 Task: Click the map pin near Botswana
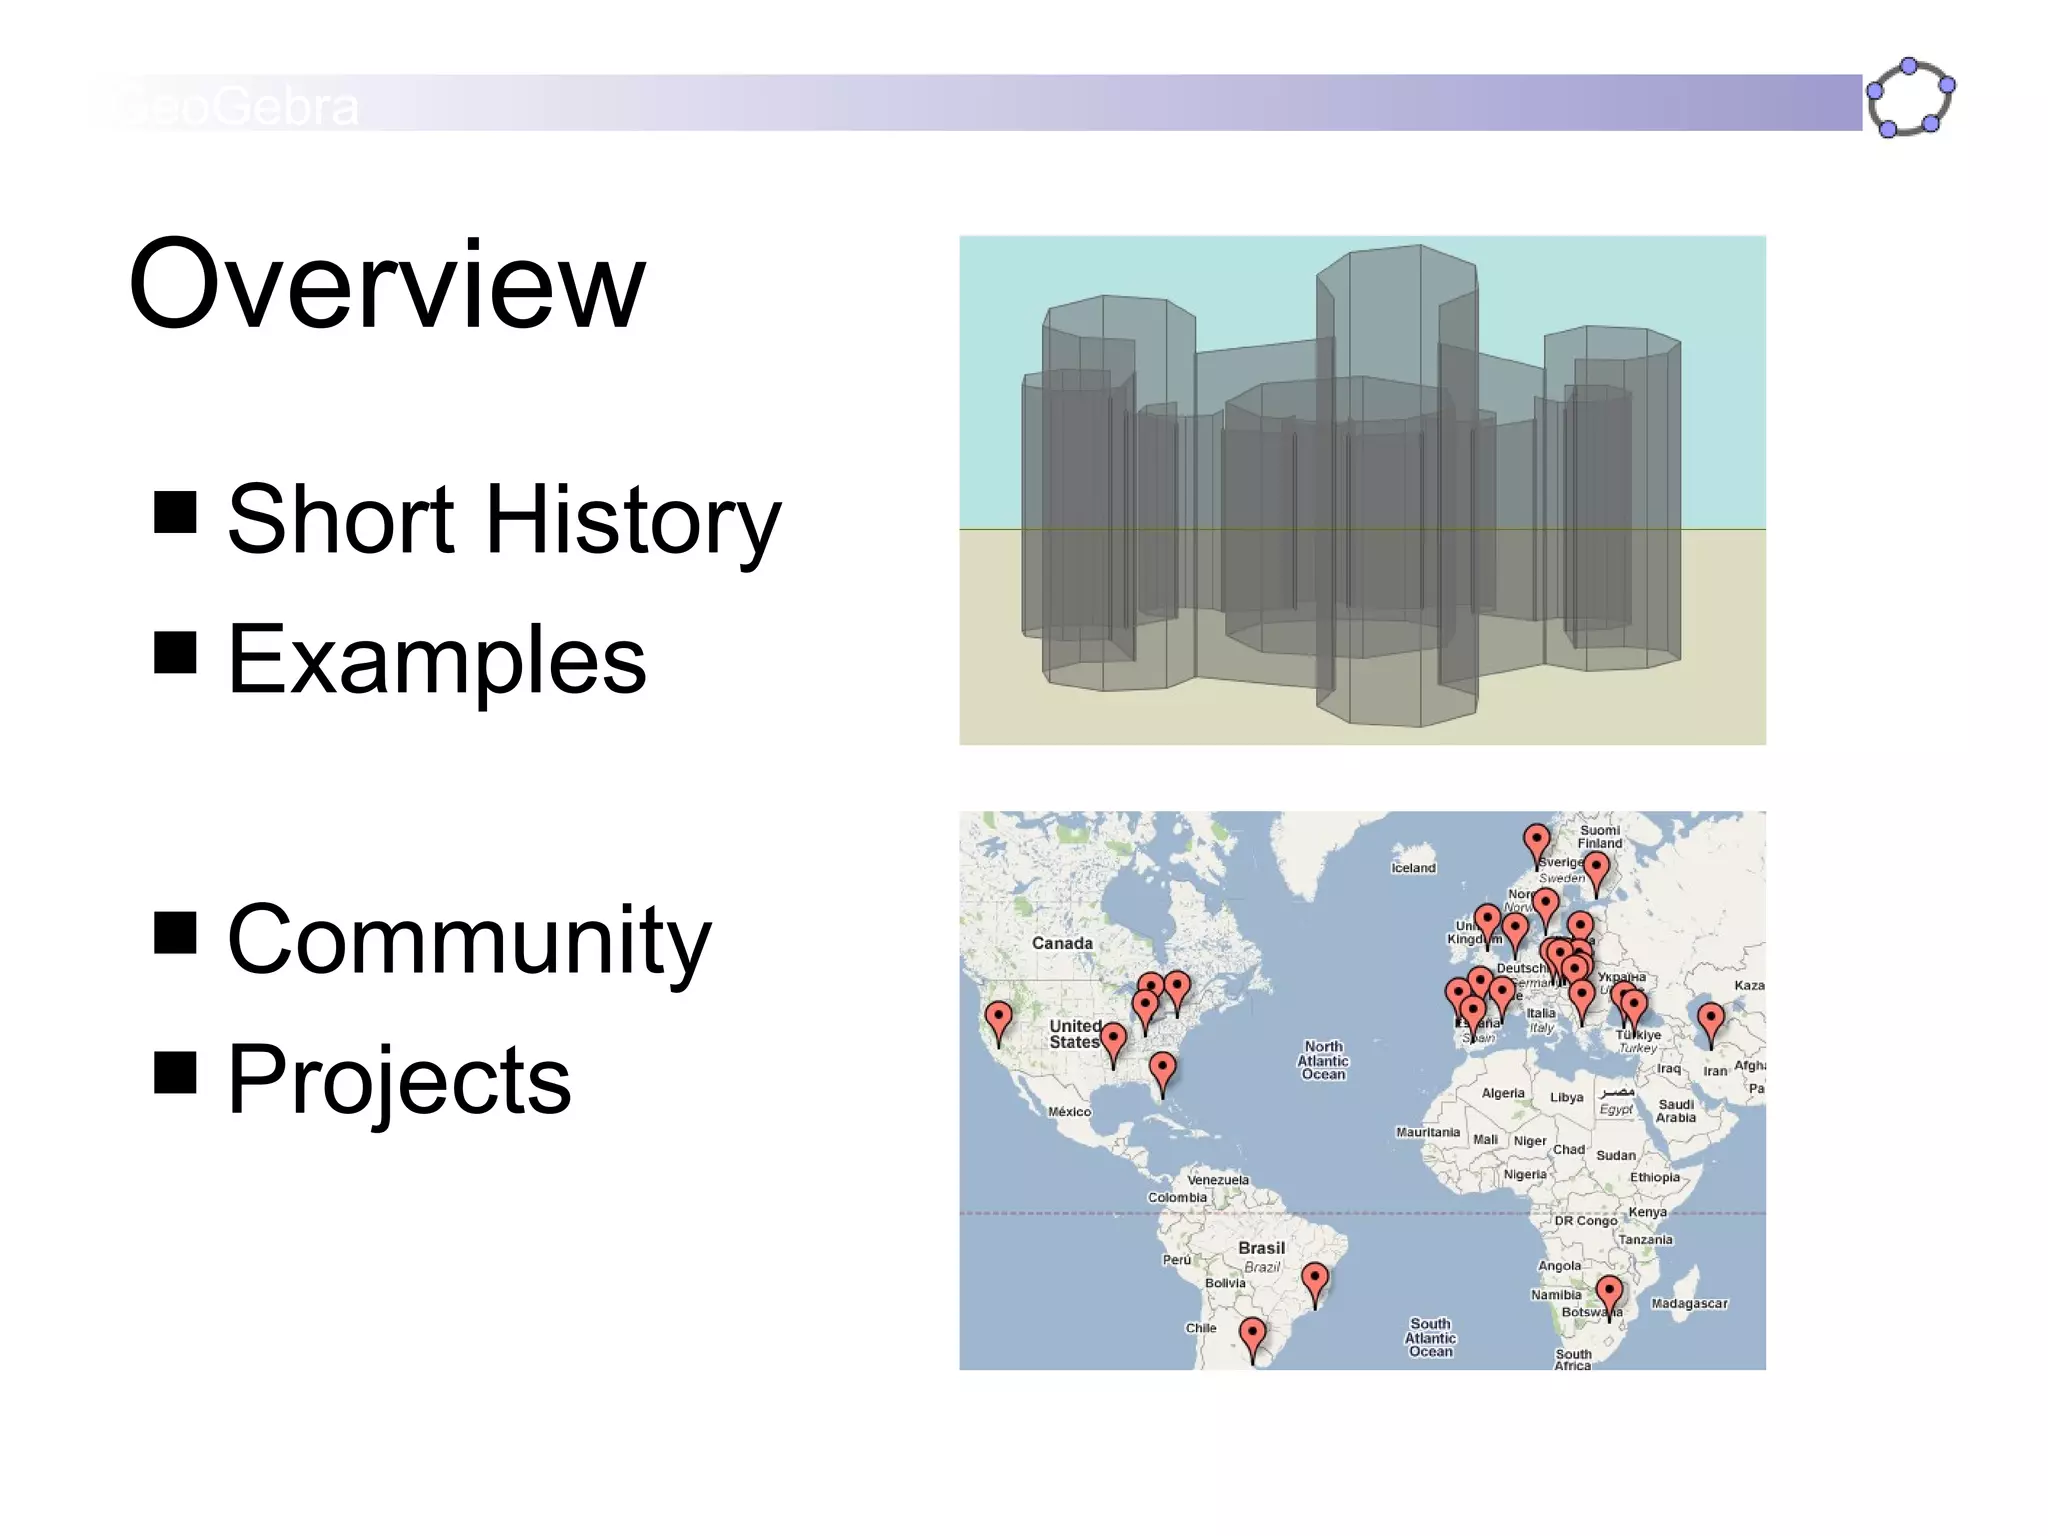click(1609, 1292)
